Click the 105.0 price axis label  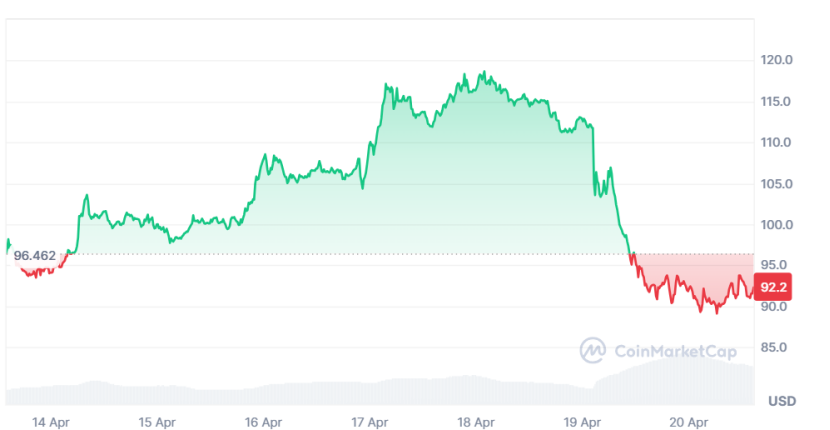coord(776,184)
